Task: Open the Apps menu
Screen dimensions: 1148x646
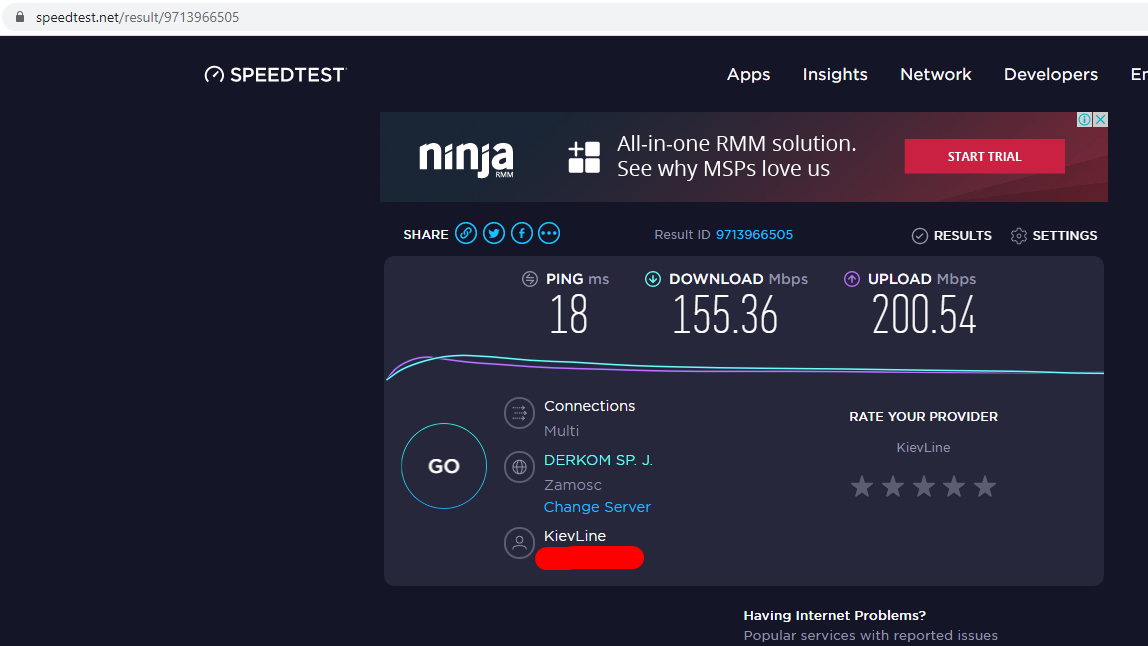Action: [748, 75]
